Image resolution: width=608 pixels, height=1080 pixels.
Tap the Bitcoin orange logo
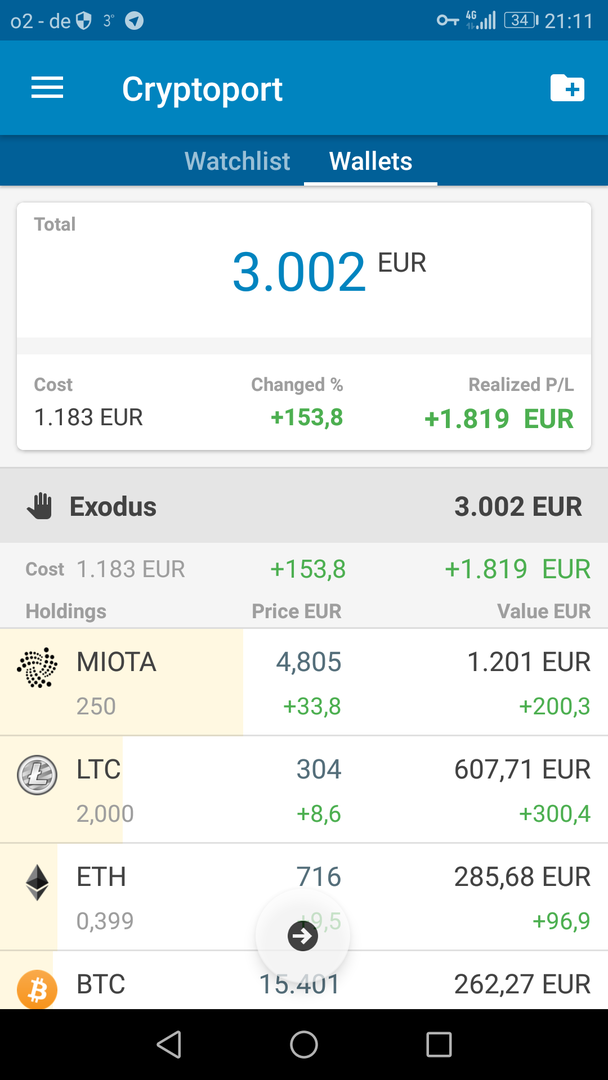(x=38, y=989)
